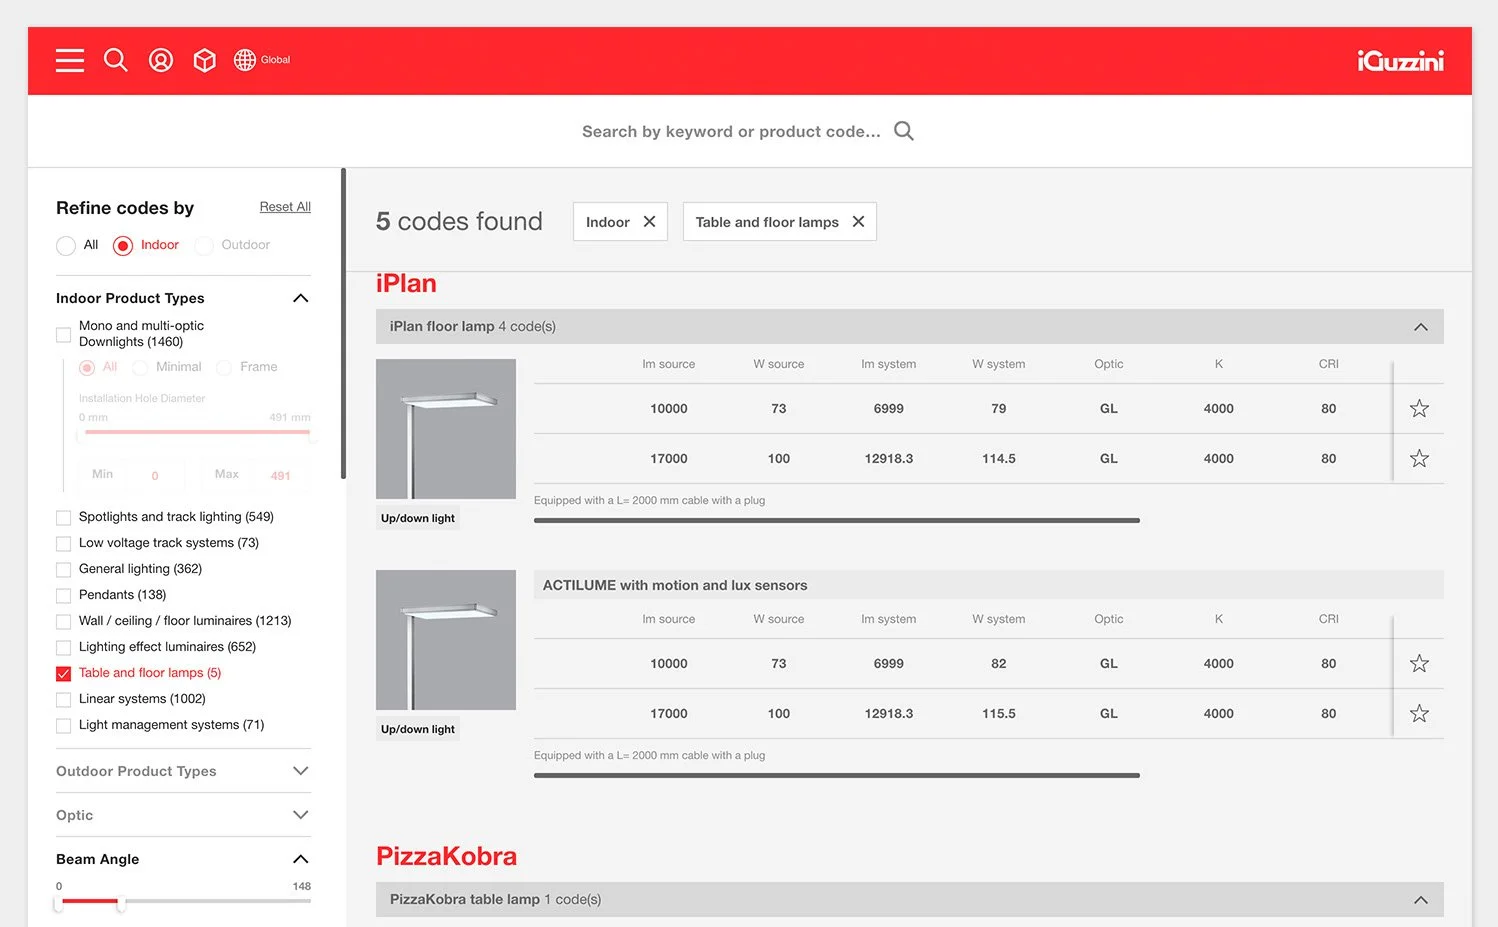Click the ACTILUME with motion and lux sensors header
Screen dimensions: 1498x927
(x=988, y=585)
